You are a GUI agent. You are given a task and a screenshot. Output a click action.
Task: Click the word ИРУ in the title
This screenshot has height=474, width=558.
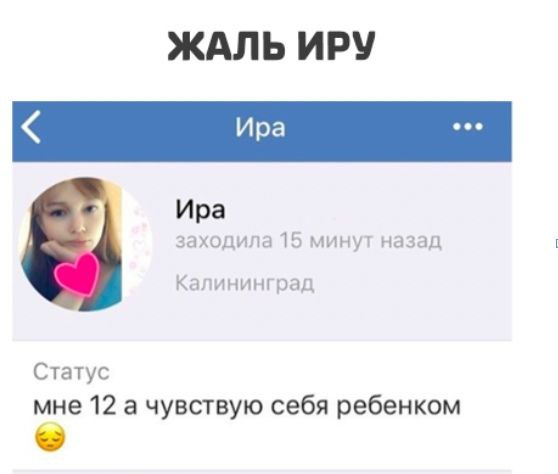coord(337,46)
